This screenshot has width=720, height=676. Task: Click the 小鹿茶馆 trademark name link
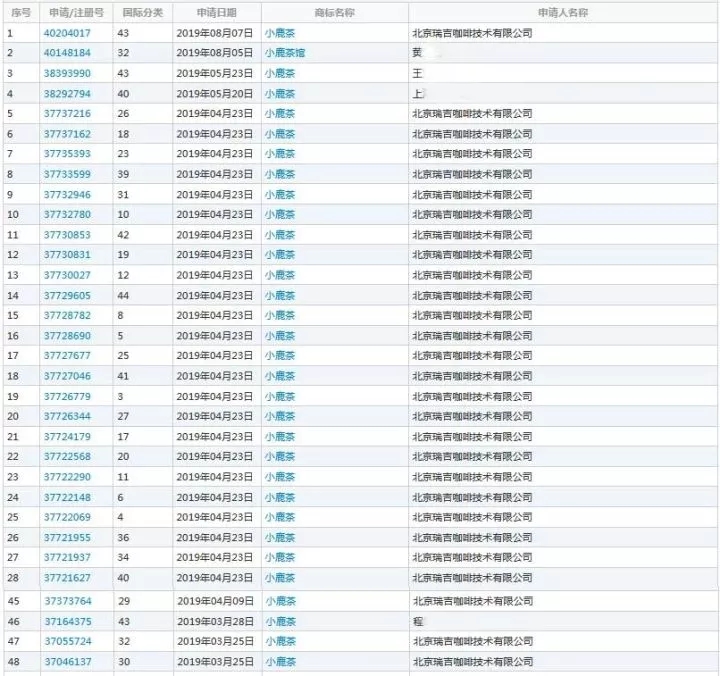pyautogui.click(x=285, y=53)
